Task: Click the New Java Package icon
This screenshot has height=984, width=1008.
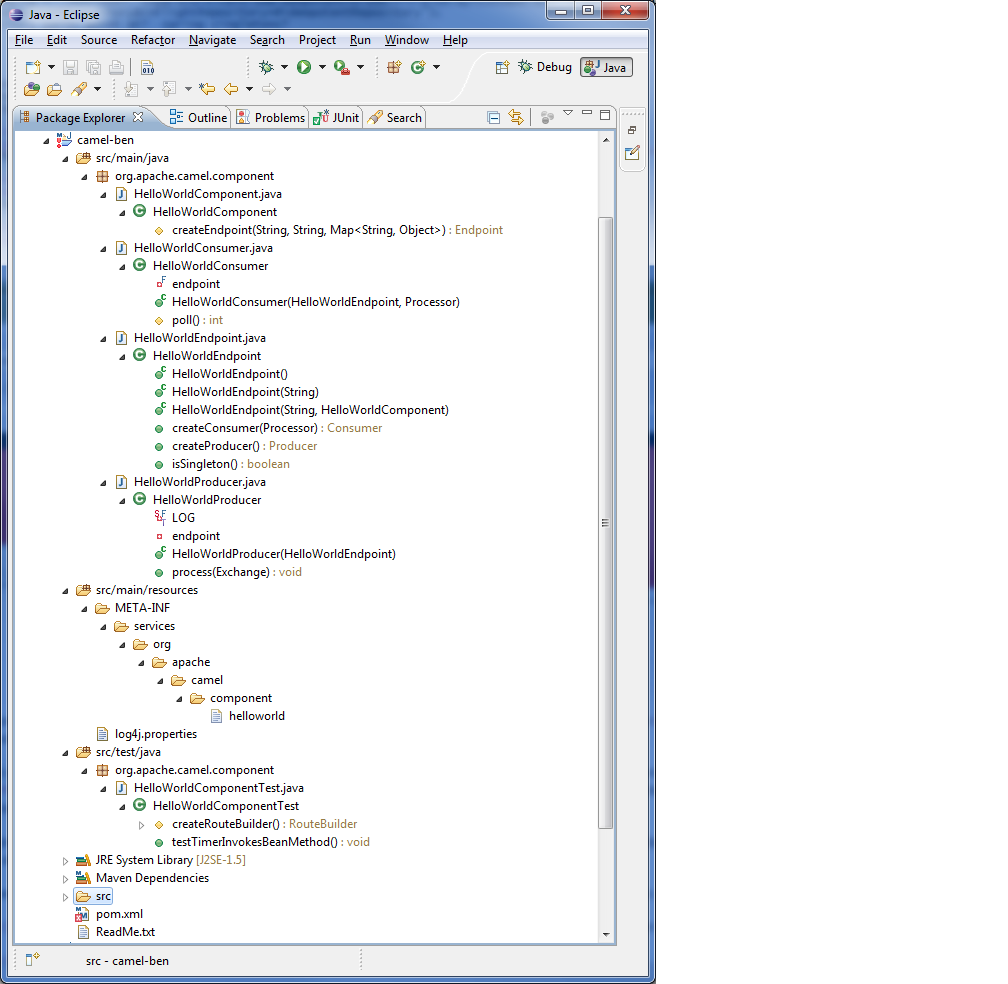Action: coord(394,67)
